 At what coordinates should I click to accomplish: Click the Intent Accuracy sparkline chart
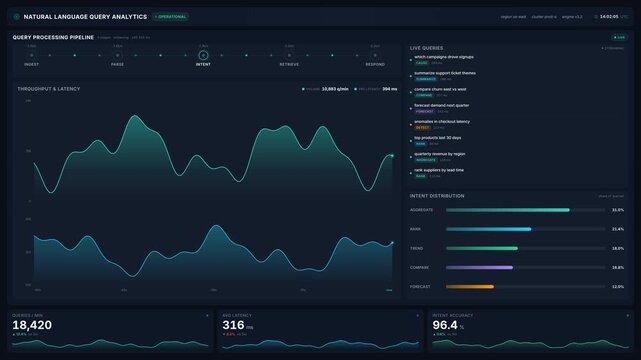tap(531, 344)
